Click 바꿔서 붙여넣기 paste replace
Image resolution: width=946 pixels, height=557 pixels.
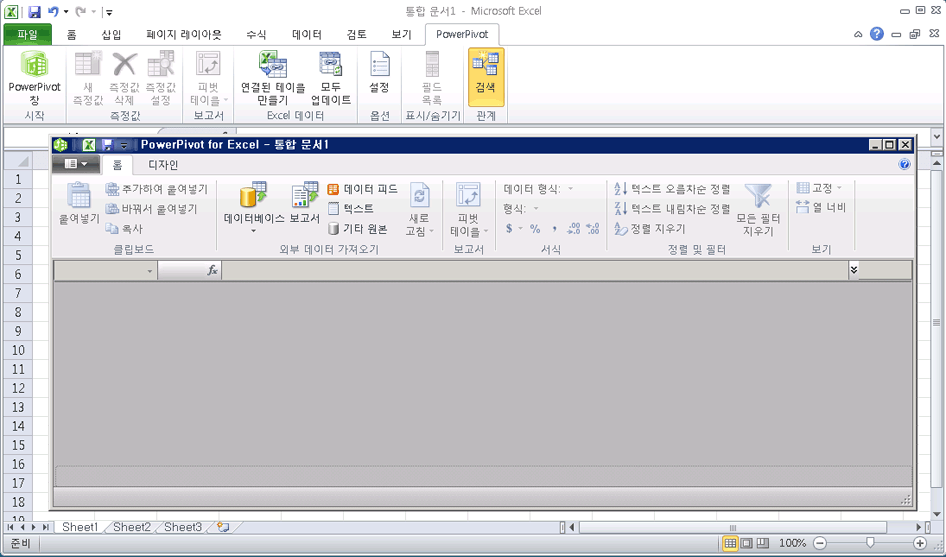(151, 209)
